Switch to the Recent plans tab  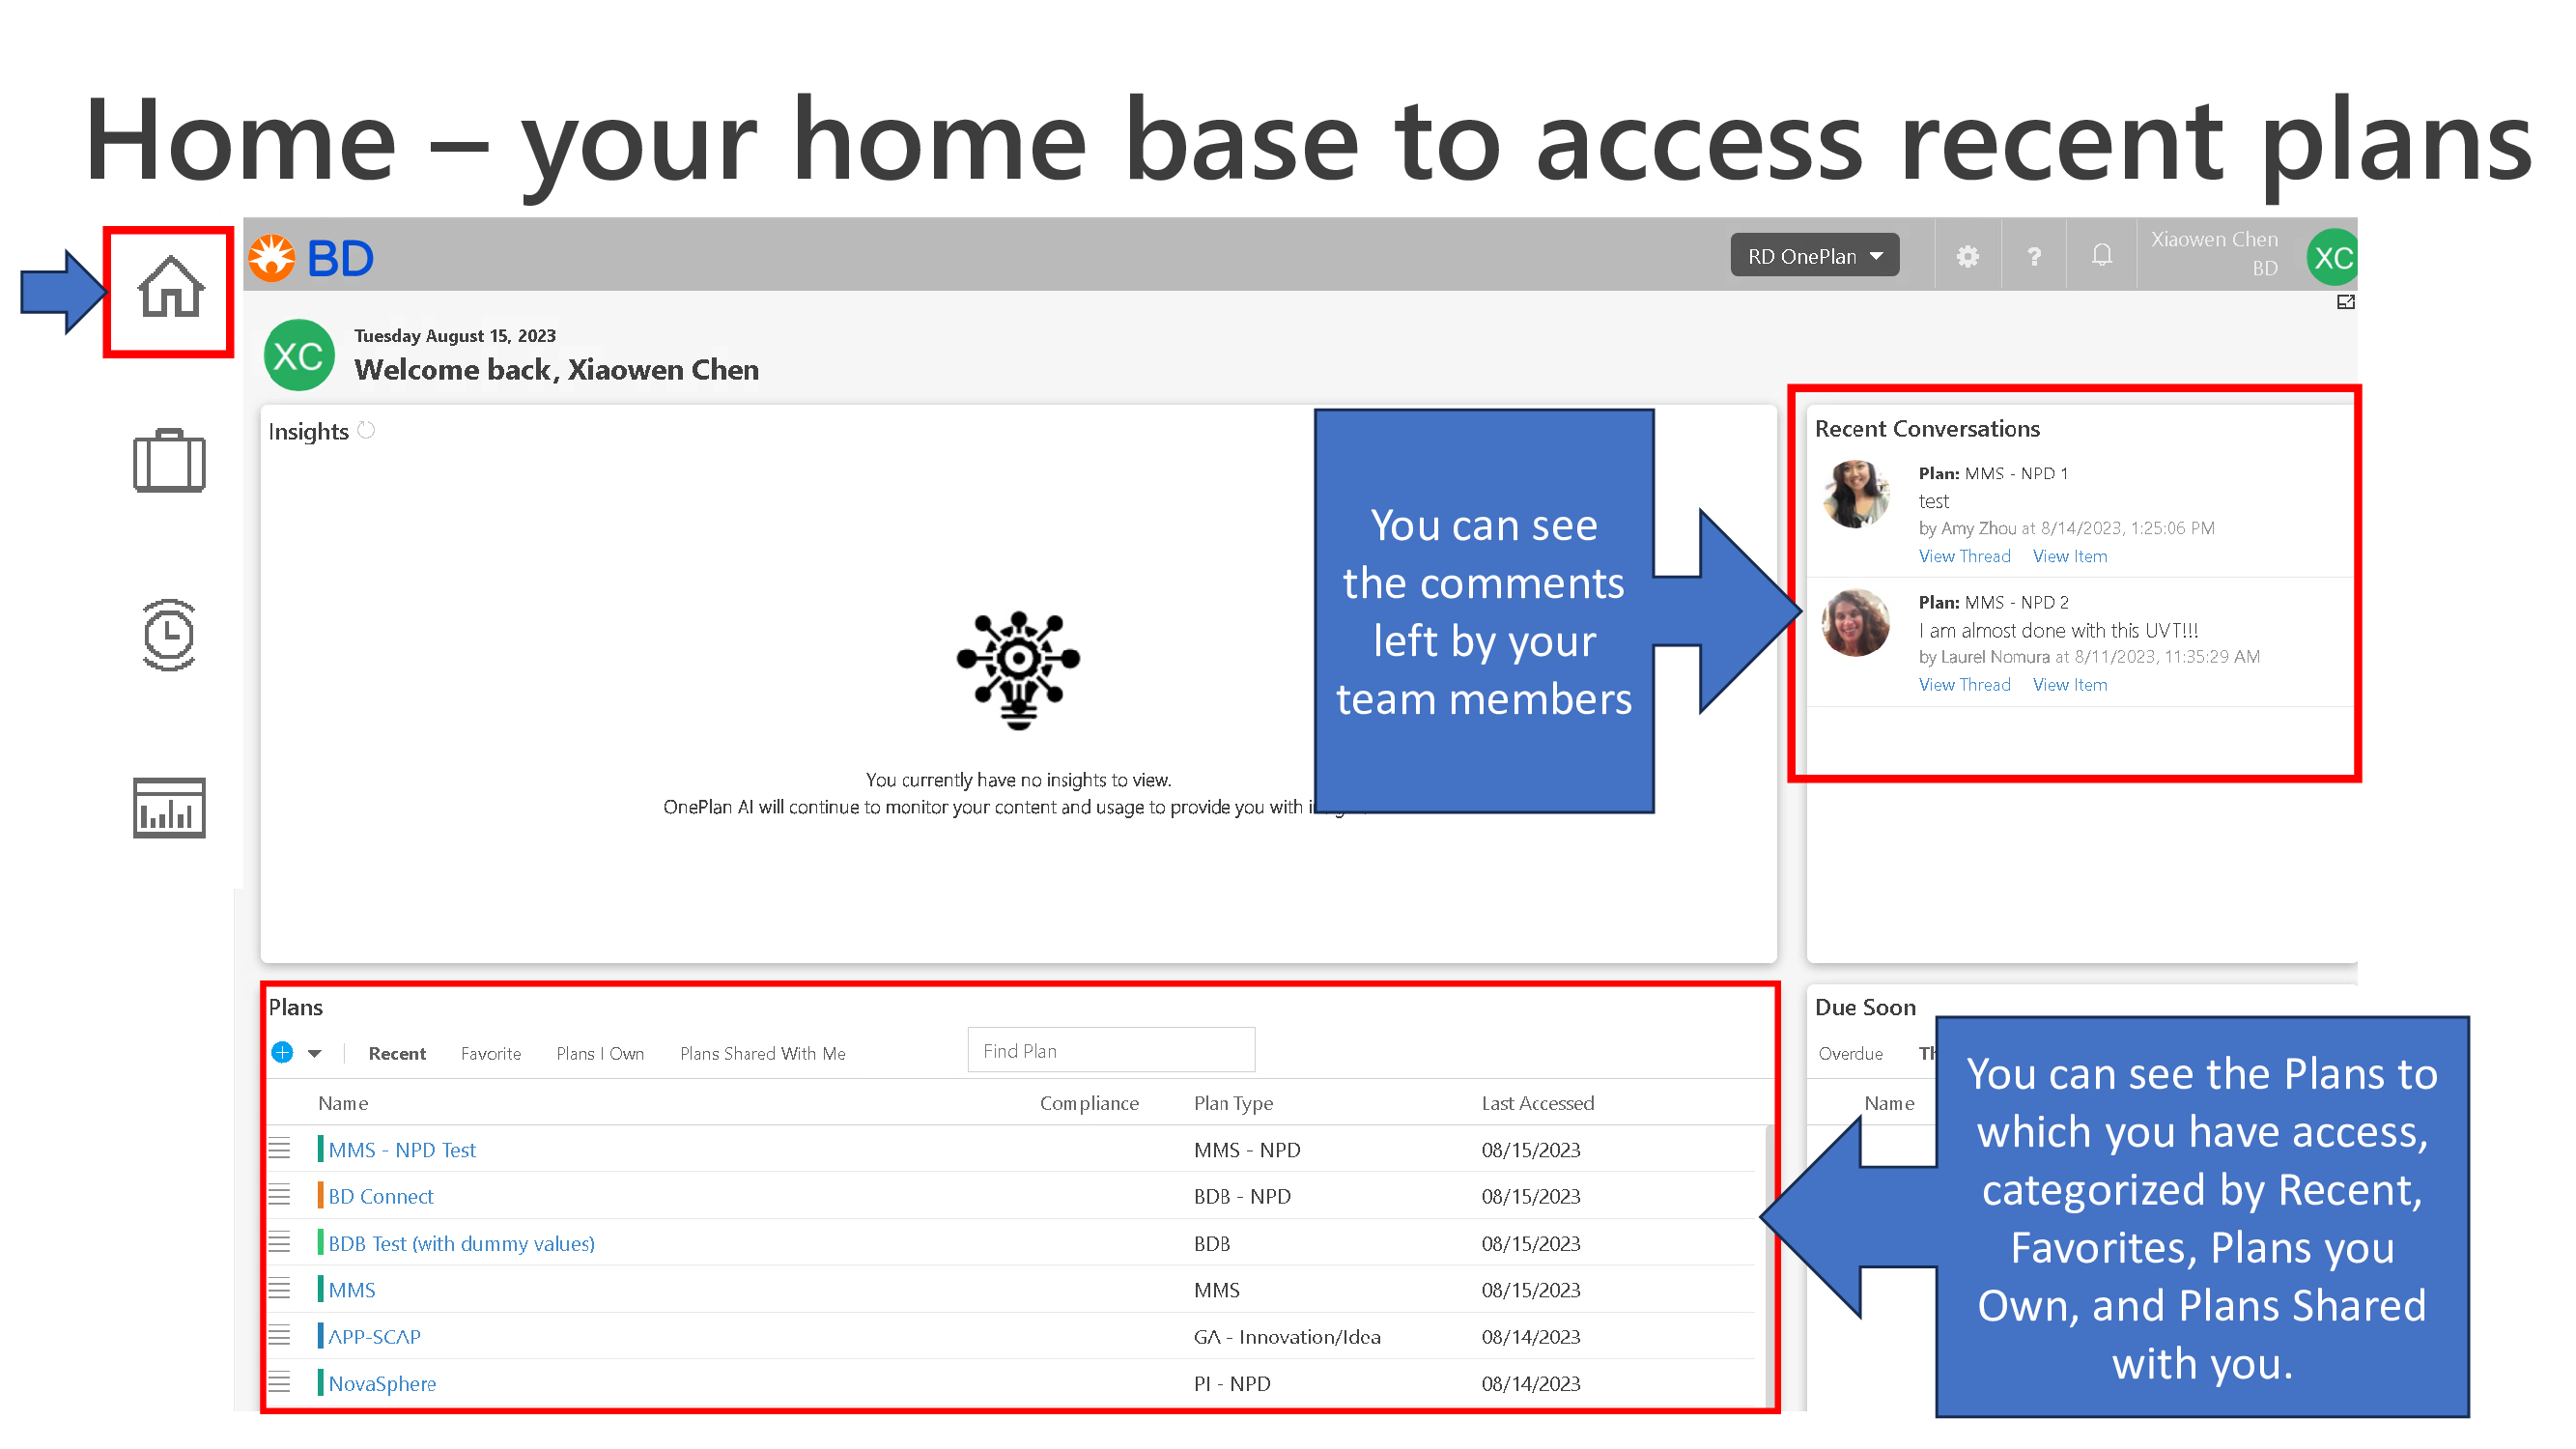pos(397,1053)
